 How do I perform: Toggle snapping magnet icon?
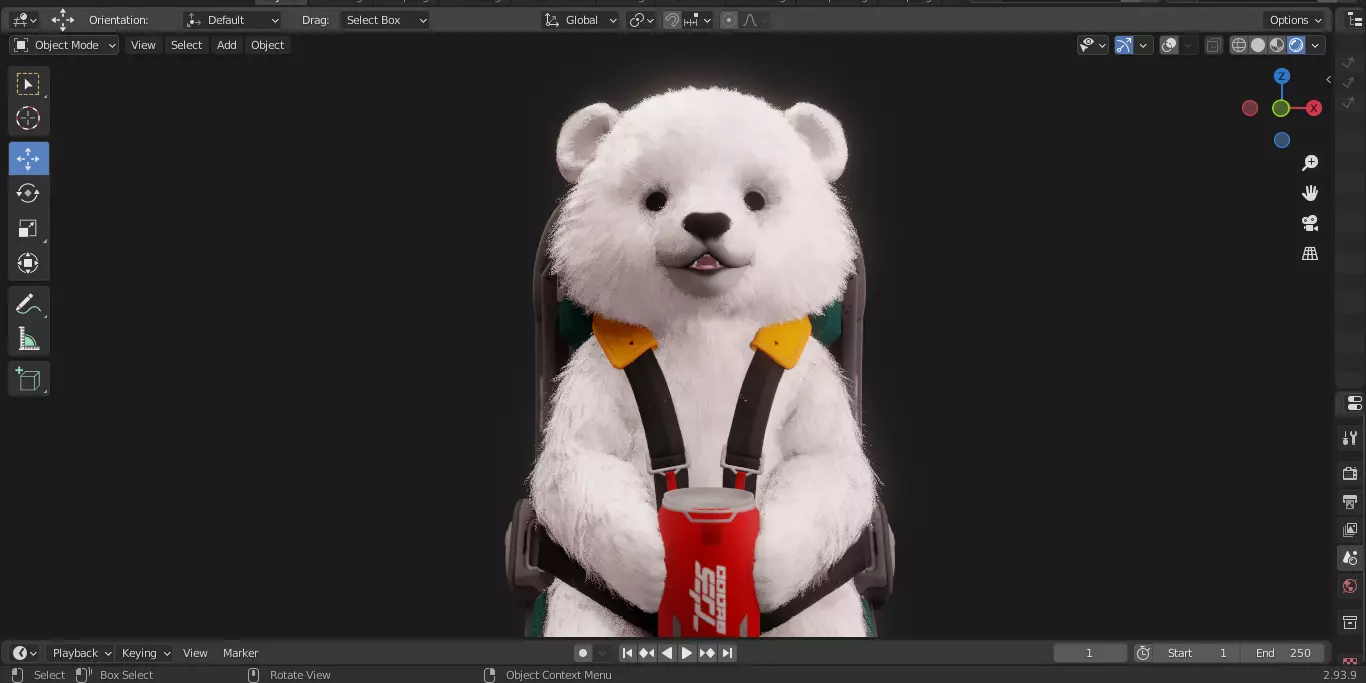pyautogui.click(x=672, y=20)
